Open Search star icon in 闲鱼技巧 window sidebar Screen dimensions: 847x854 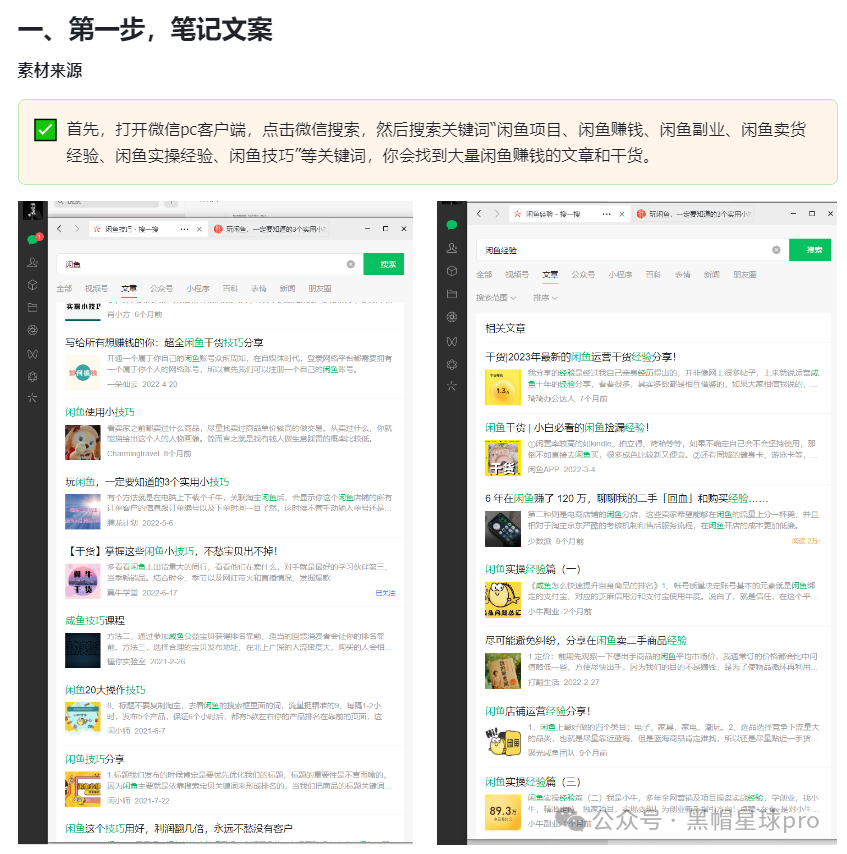(33, 398)
